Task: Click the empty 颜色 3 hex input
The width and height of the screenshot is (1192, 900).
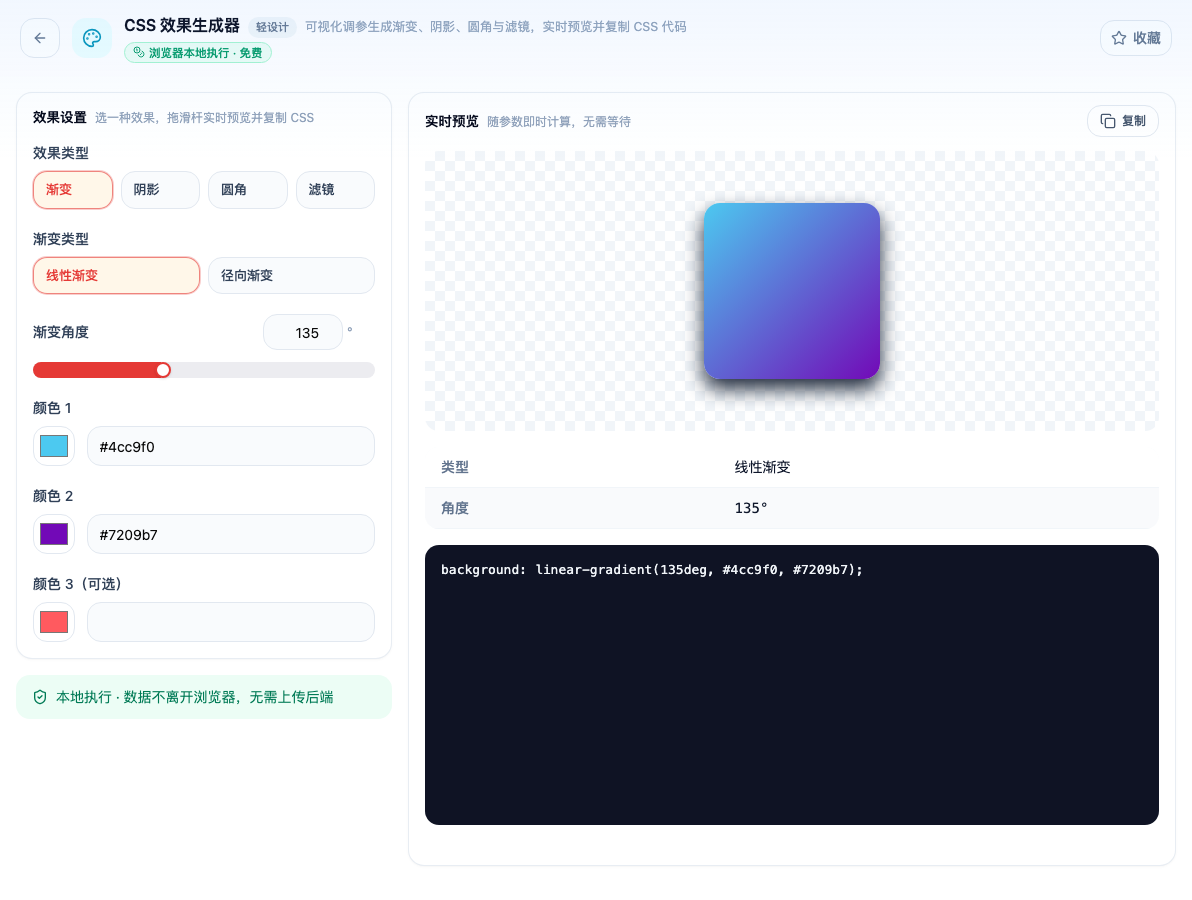Action: (x=231, y=623)
